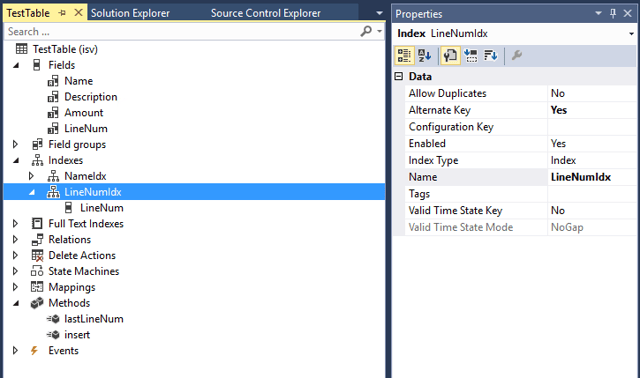Click the sort-with-arrow icon beside the wrench
The width and height of the screenshot is (640, 378).
491,56
